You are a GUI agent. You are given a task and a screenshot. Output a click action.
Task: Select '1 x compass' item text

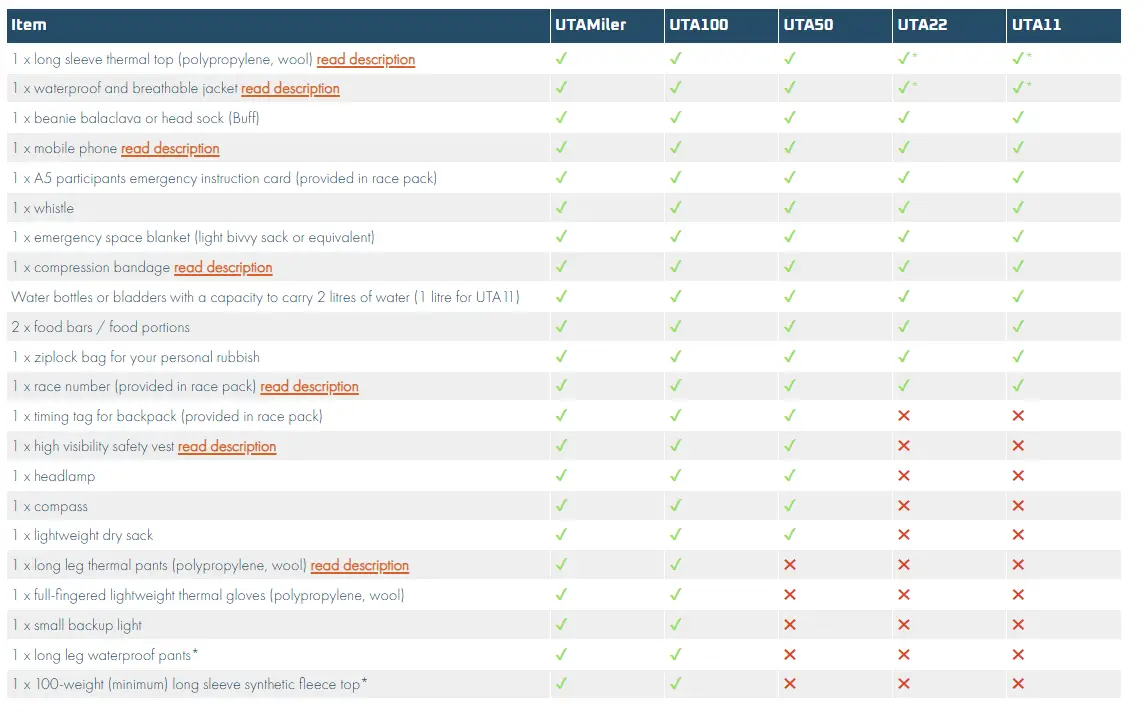(x=50, y=506)
